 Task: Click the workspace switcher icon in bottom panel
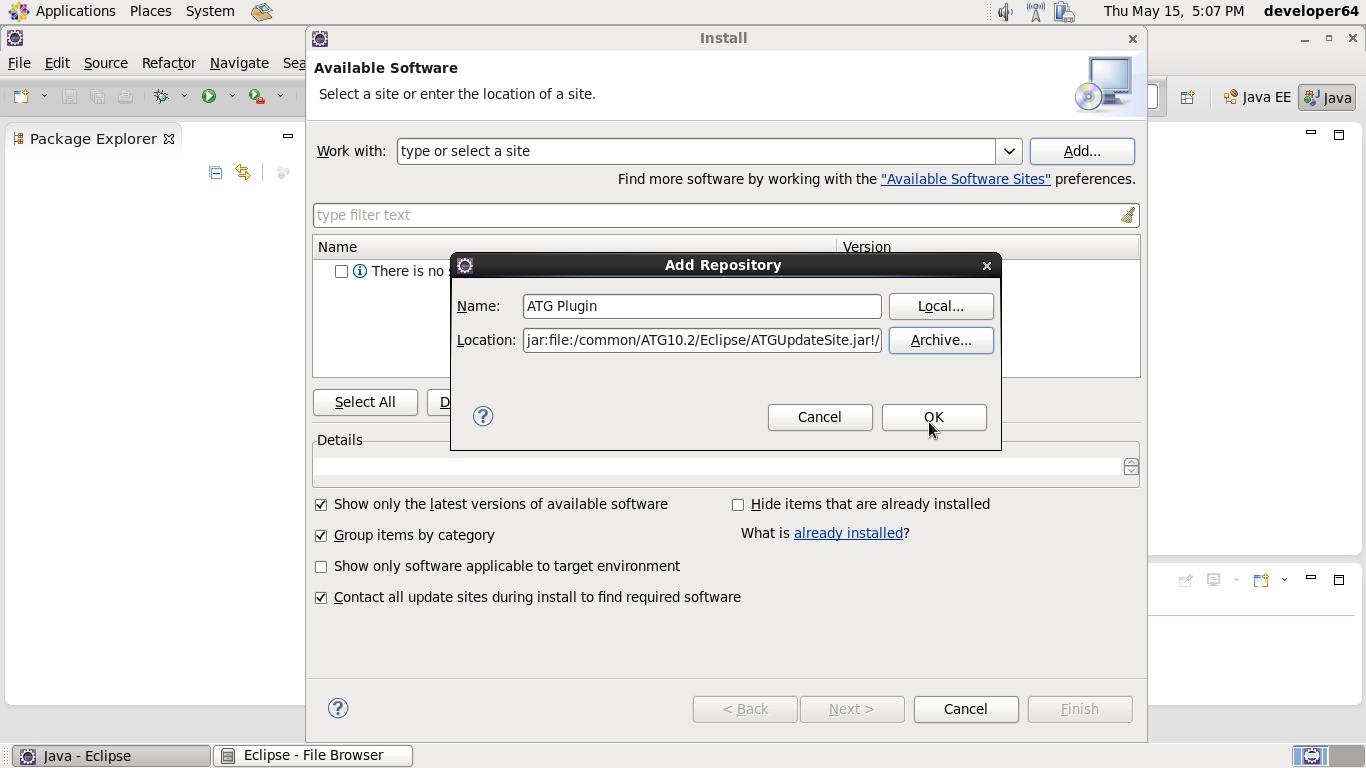1311,756
